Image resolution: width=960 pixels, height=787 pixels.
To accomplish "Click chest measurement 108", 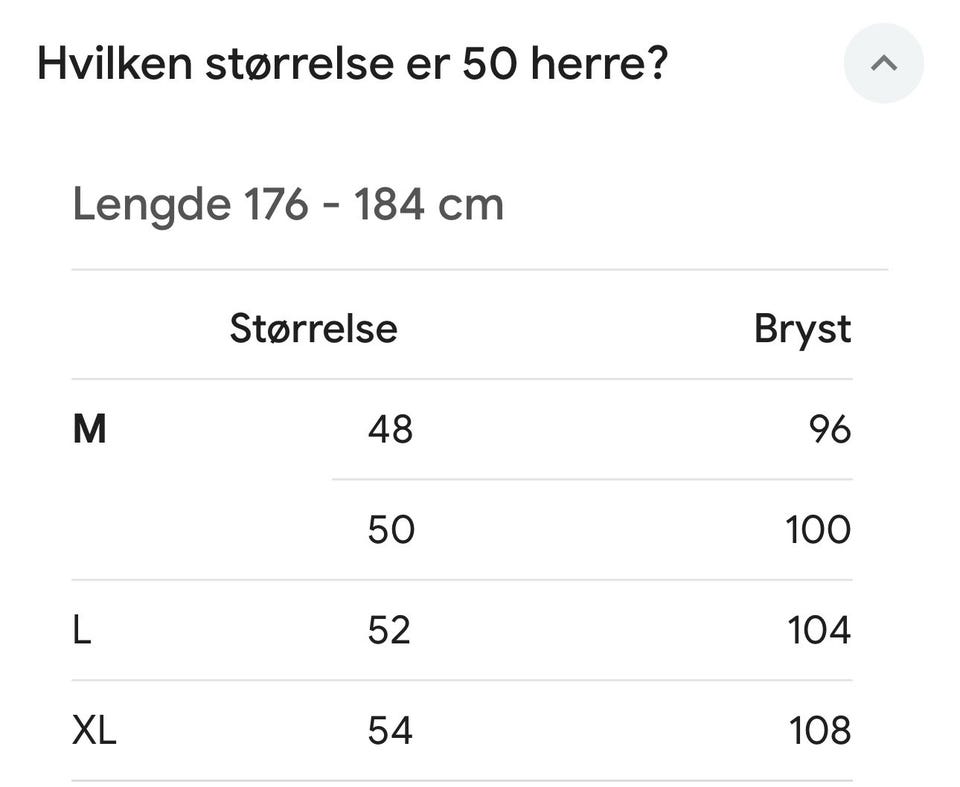I will pos(820,730).
